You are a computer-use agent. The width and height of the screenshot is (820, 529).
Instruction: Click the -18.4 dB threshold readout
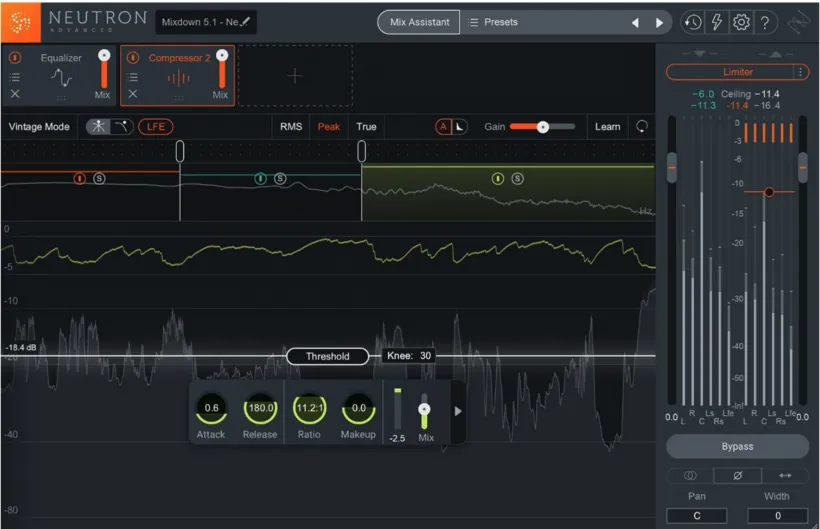(x=21, y=347)
